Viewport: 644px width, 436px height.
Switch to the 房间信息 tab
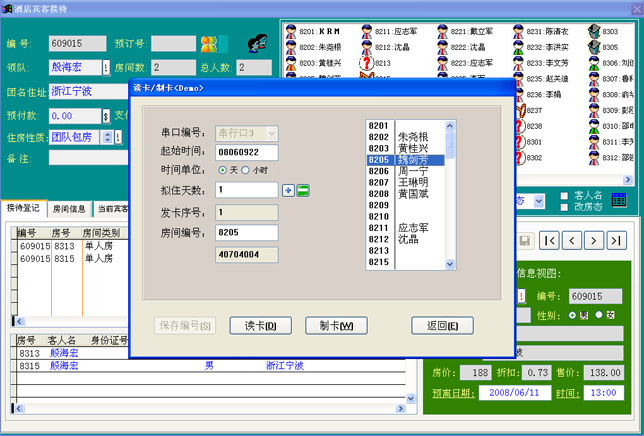click(x=68, y=209)
